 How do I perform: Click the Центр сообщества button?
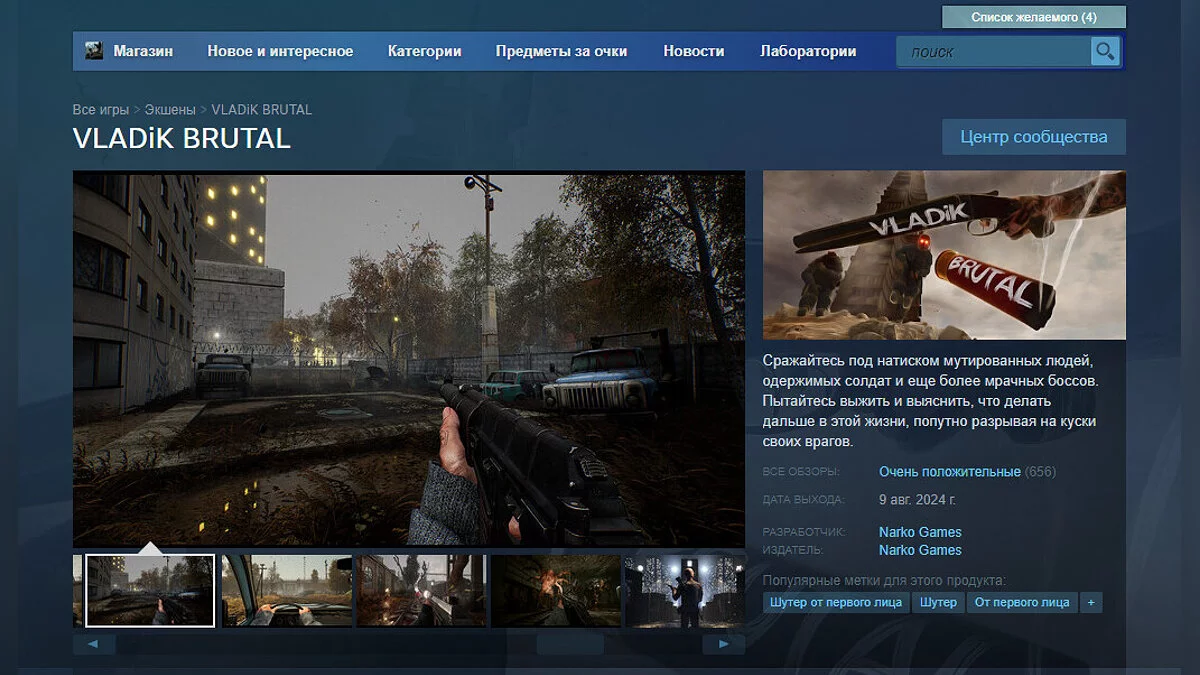tap(1033, 137)
